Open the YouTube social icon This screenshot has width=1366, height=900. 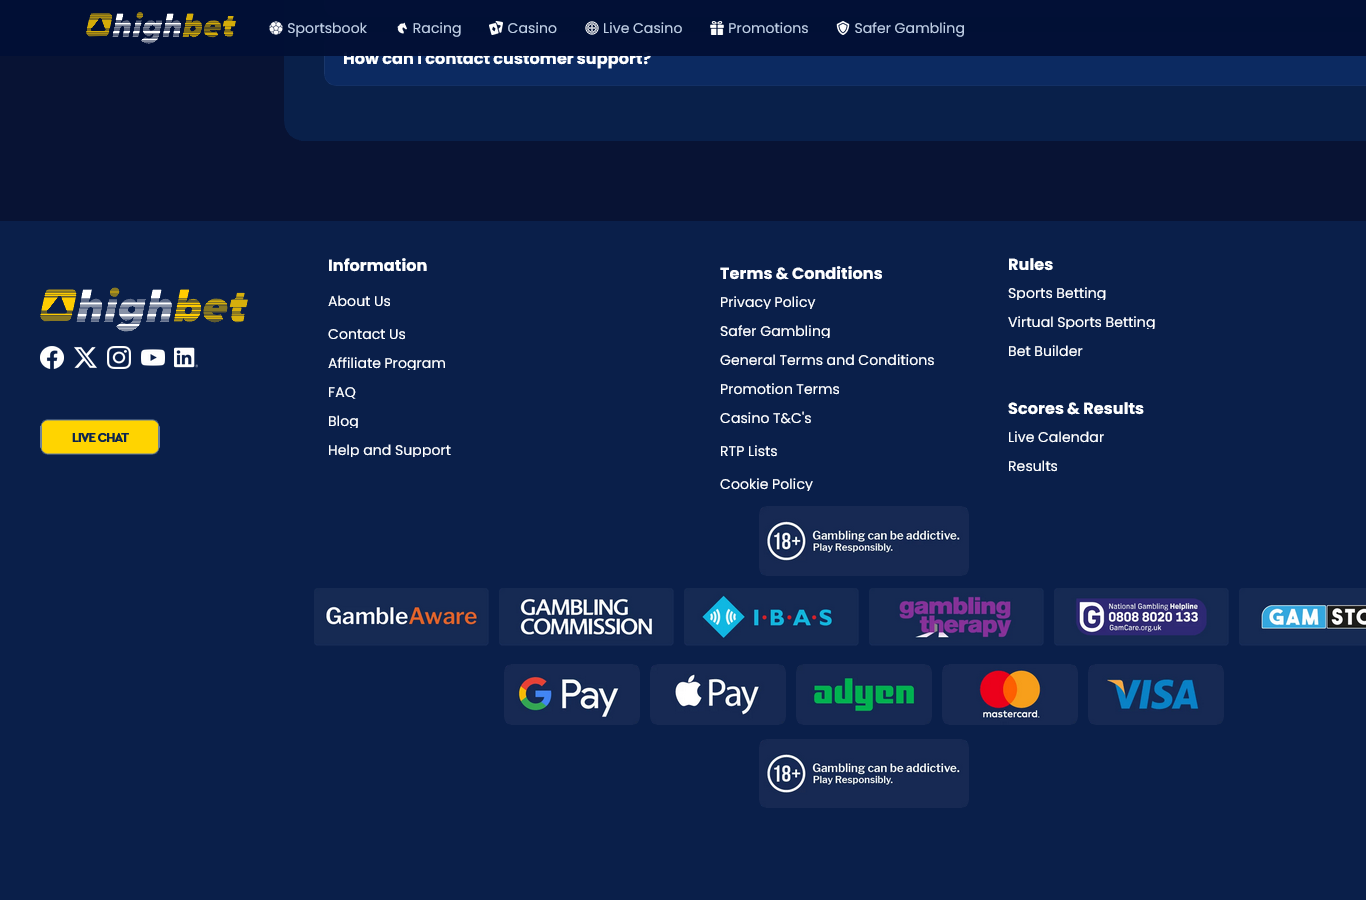(153, 358)
